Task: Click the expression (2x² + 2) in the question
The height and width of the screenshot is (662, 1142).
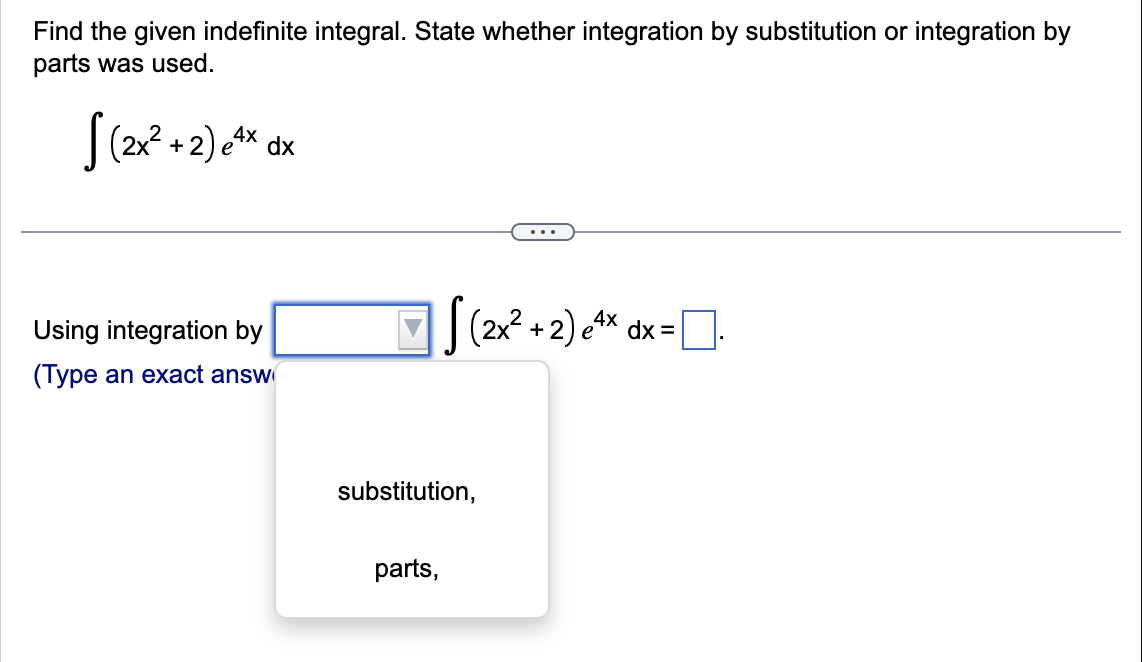Action: (162, 144)
